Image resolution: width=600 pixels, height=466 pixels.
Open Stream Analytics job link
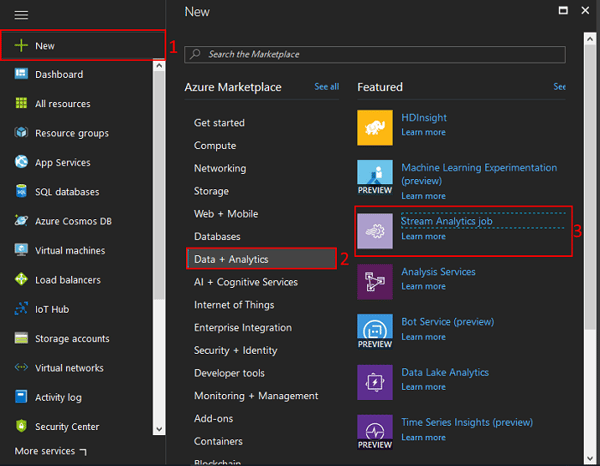[x=447, y=221]
